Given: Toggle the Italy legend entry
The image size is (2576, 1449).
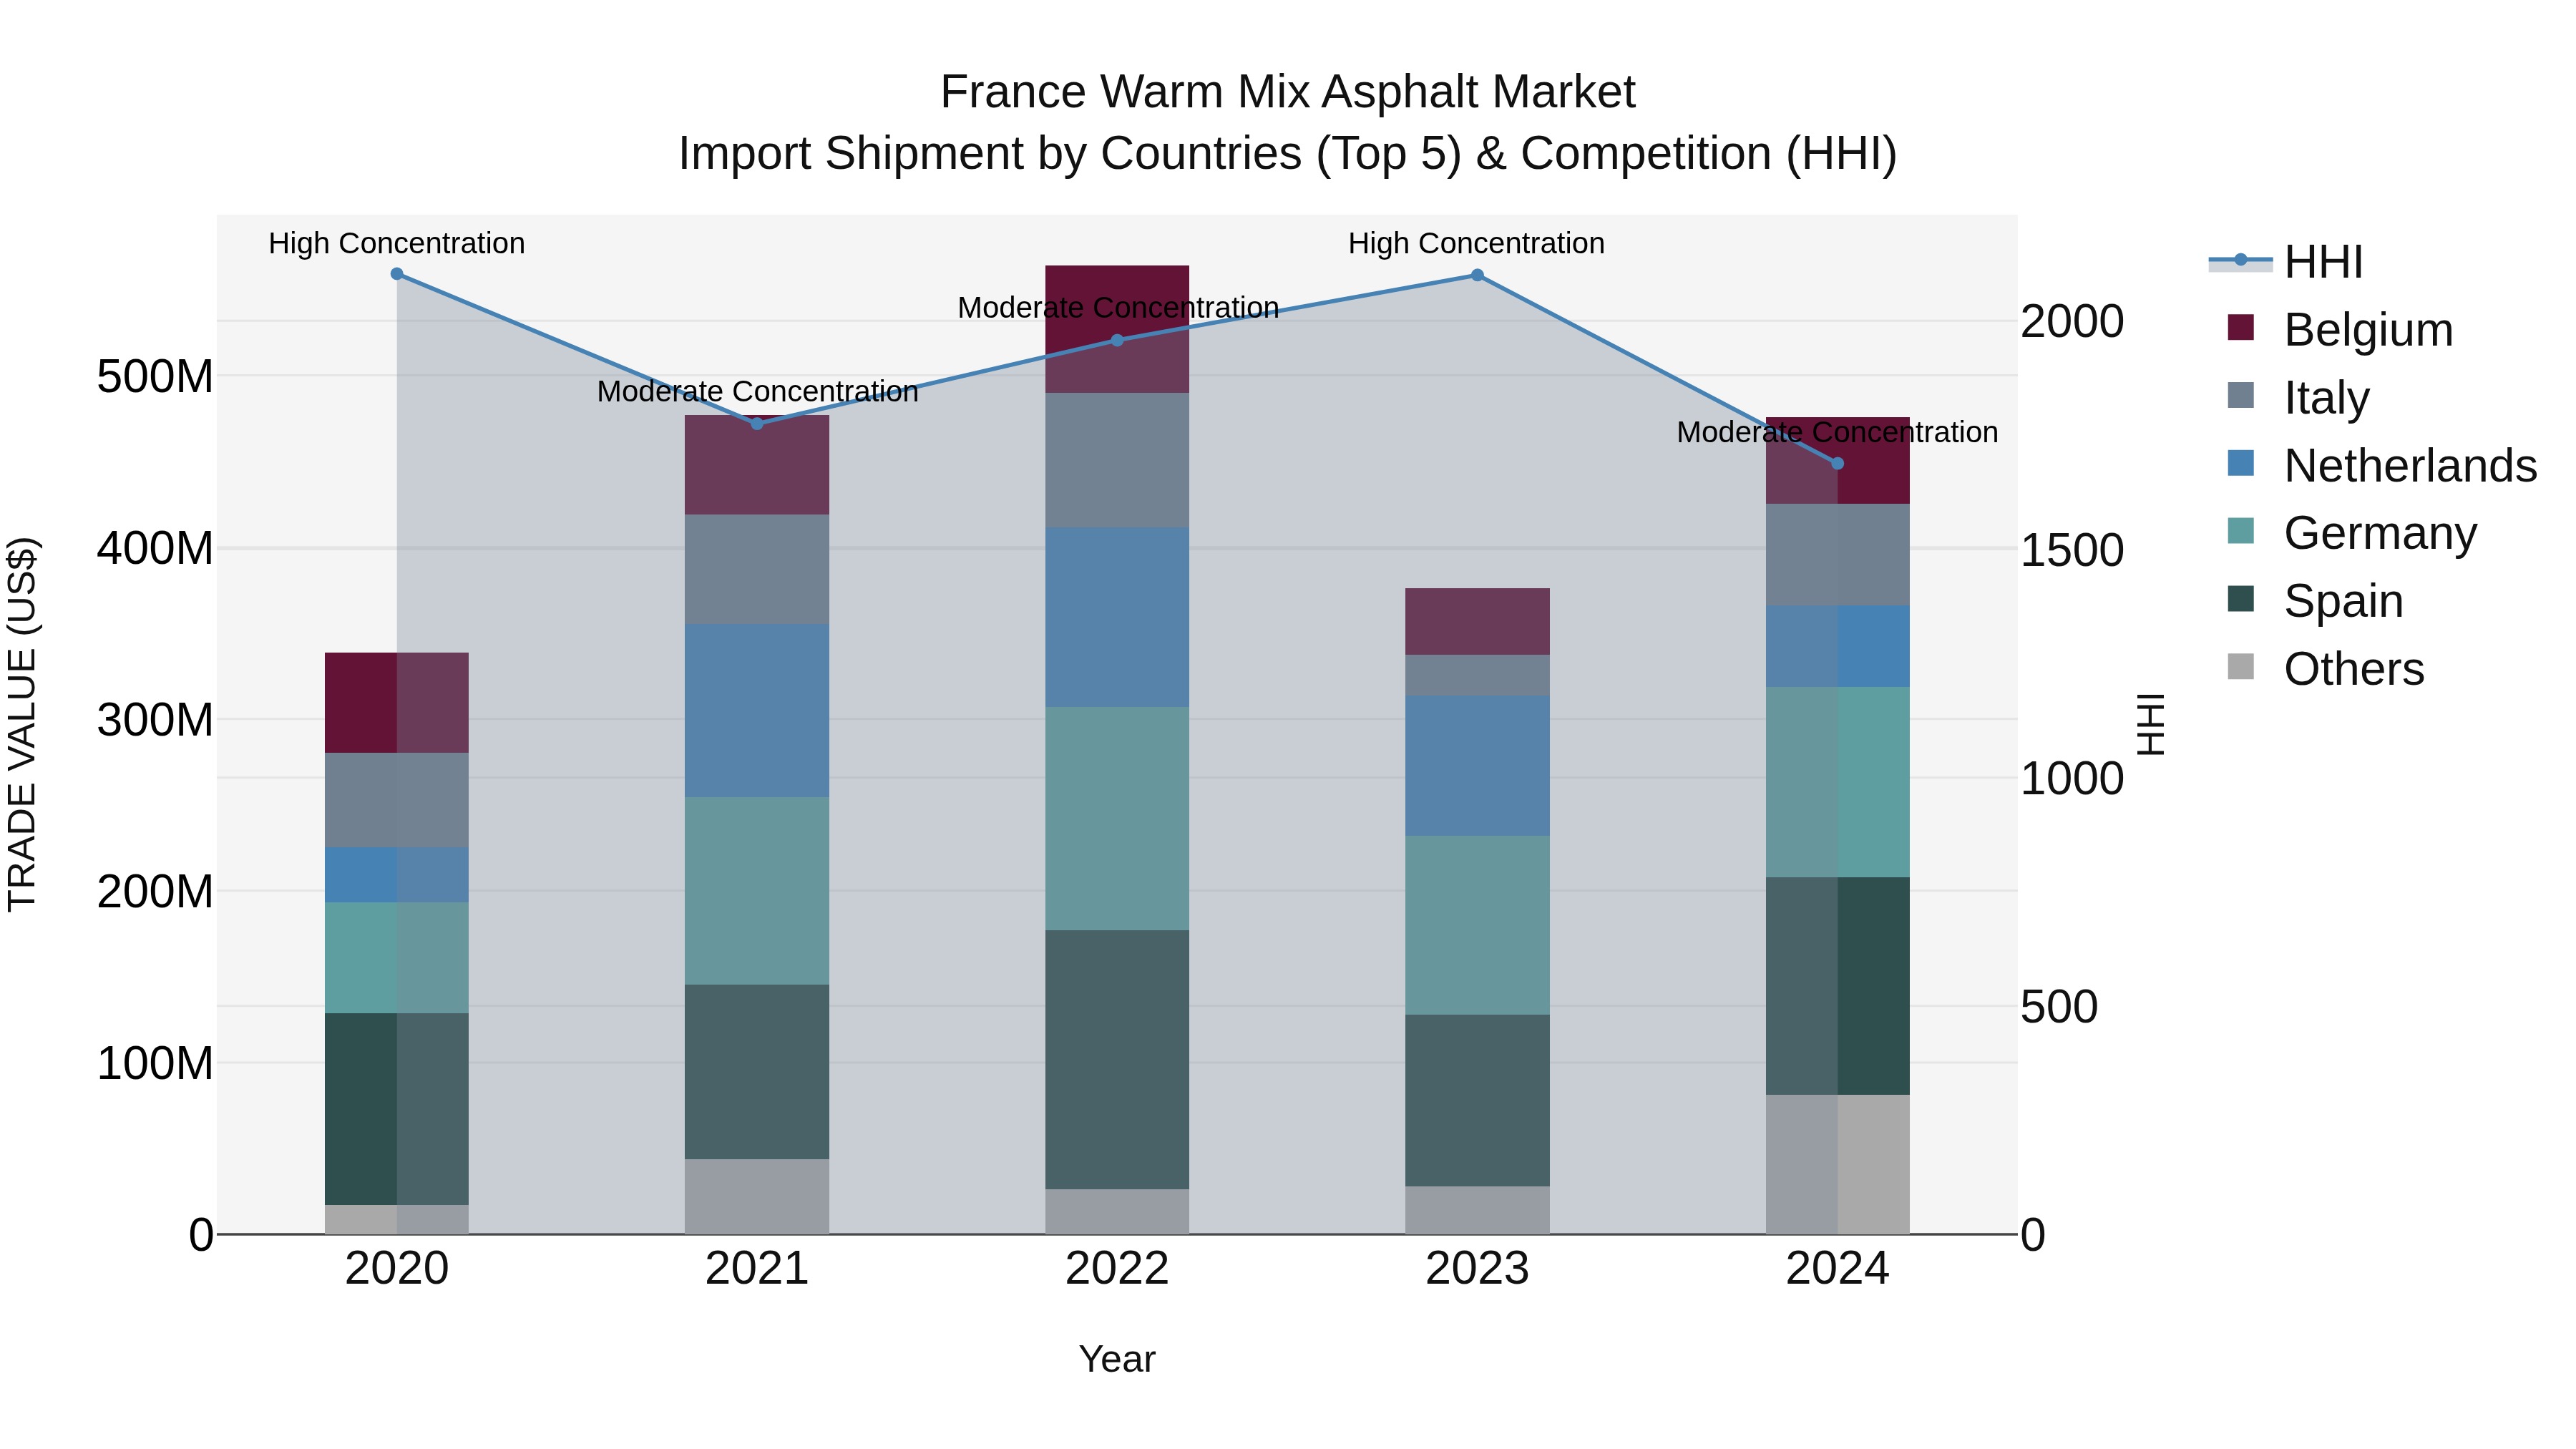Looking at the screenshot, I should 2298,397.
